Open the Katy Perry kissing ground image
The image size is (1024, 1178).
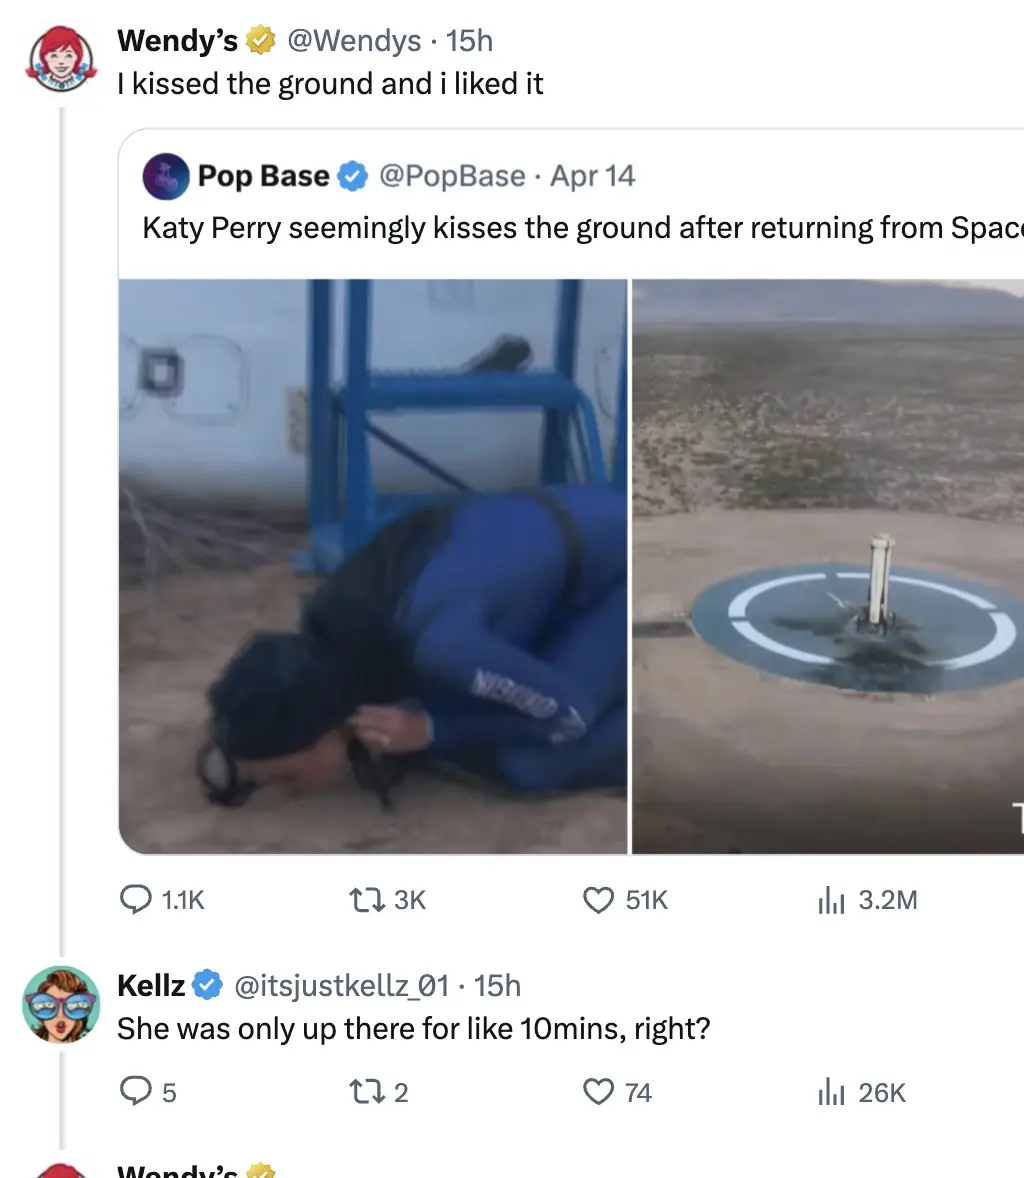pyautogui.click(x=373, y=566)
